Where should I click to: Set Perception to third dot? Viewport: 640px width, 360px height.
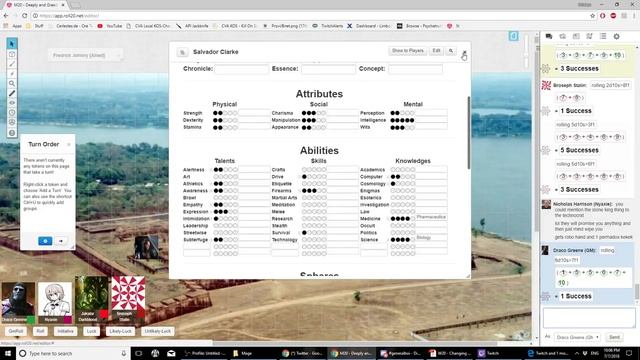click(x=402, y=113)
